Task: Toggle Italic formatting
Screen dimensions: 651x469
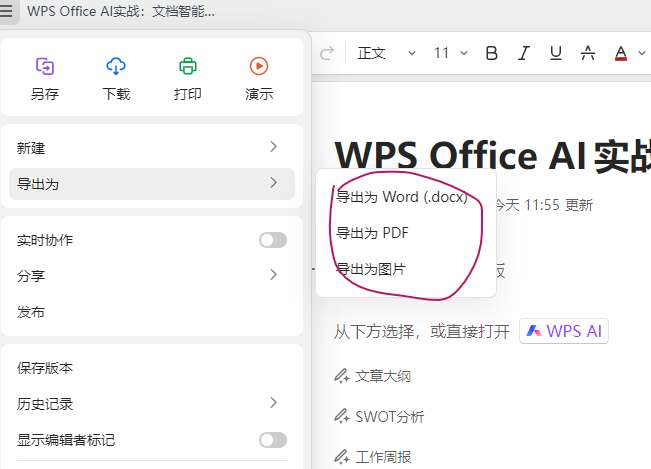Action: (524, 53)
